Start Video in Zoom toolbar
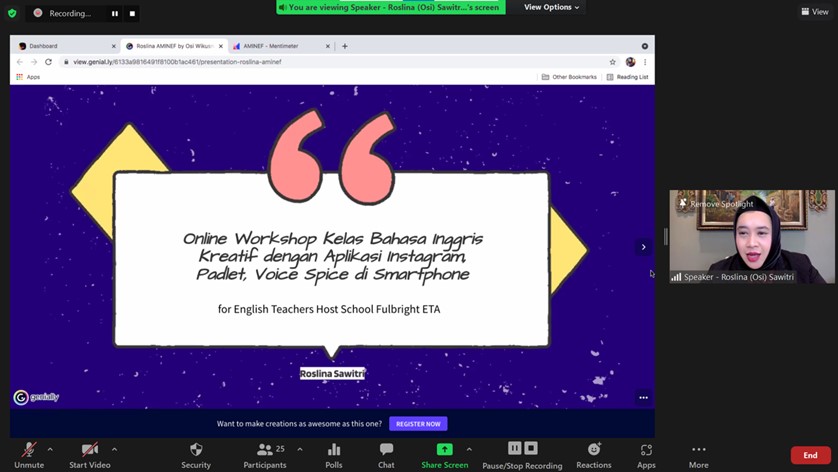The image size is (838, 472). tap(90, 455)
